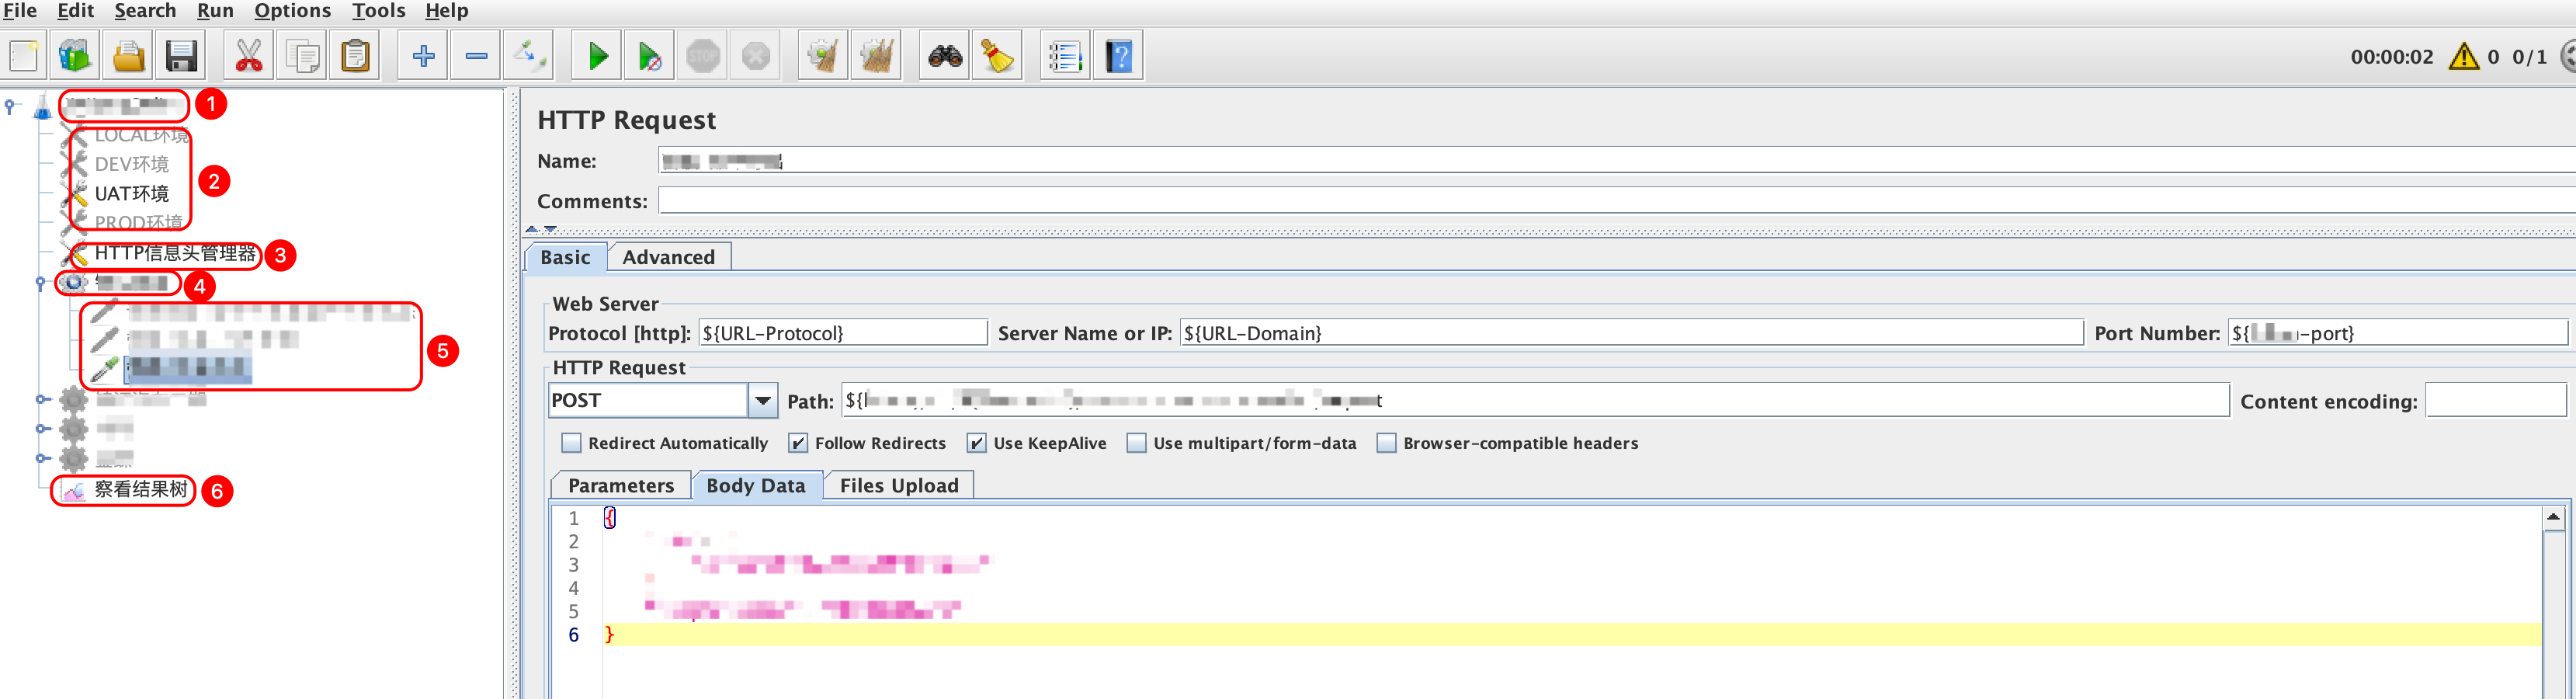
Task: Click the Path input field
Action: pyautogui.click(x=1536, y=400)
